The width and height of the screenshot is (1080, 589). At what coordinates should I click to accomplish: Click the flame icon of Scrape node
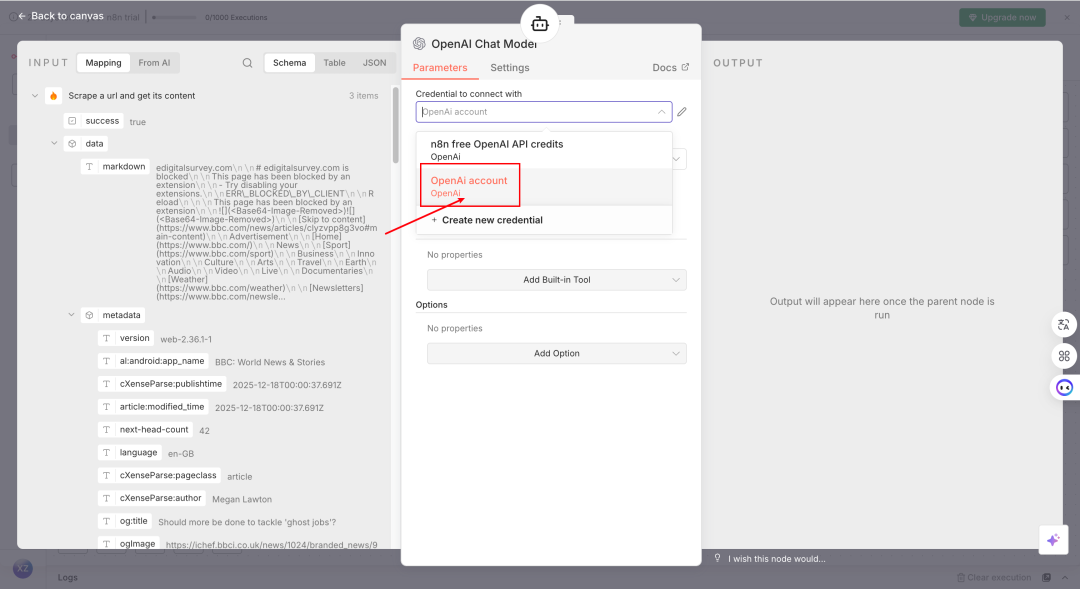(54, 96)
